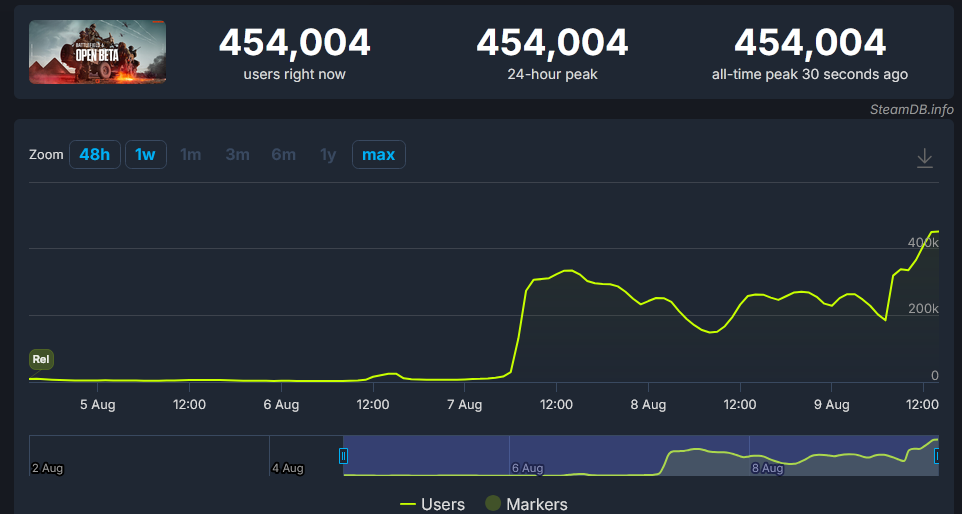Follow the SteamDB.info credit link

pyautogui.click(x=911, y=109)
